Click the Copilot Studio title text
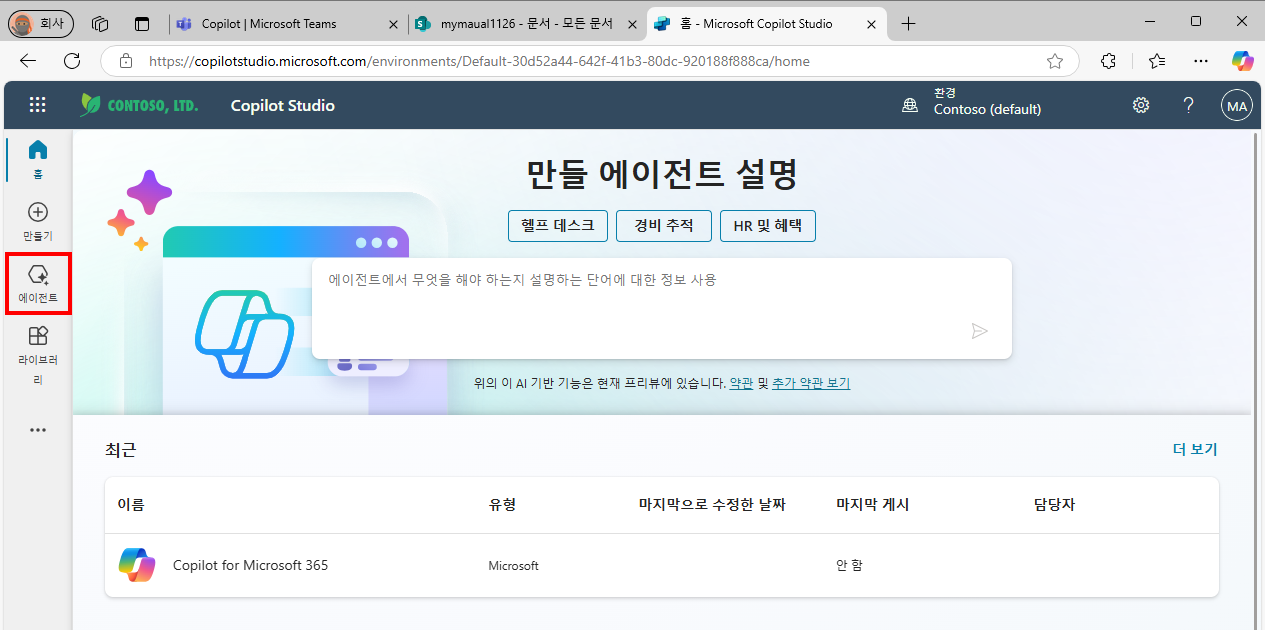 pyautogui.click(x=283, y=105)
